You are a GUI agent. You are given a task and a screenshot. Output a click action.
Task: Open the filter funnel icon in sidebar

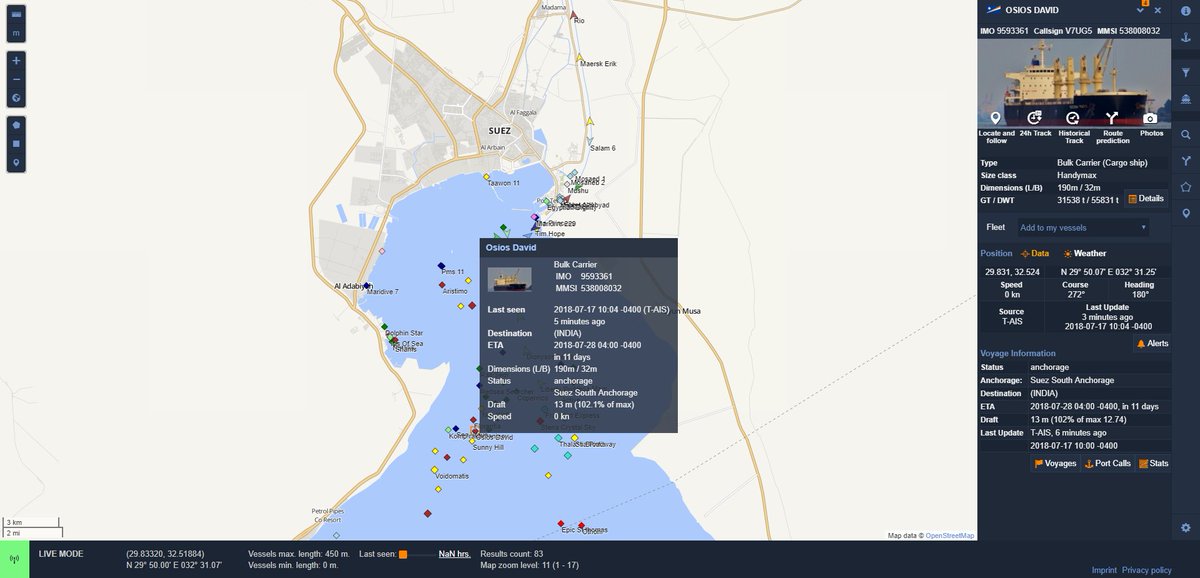(1186, 73)
